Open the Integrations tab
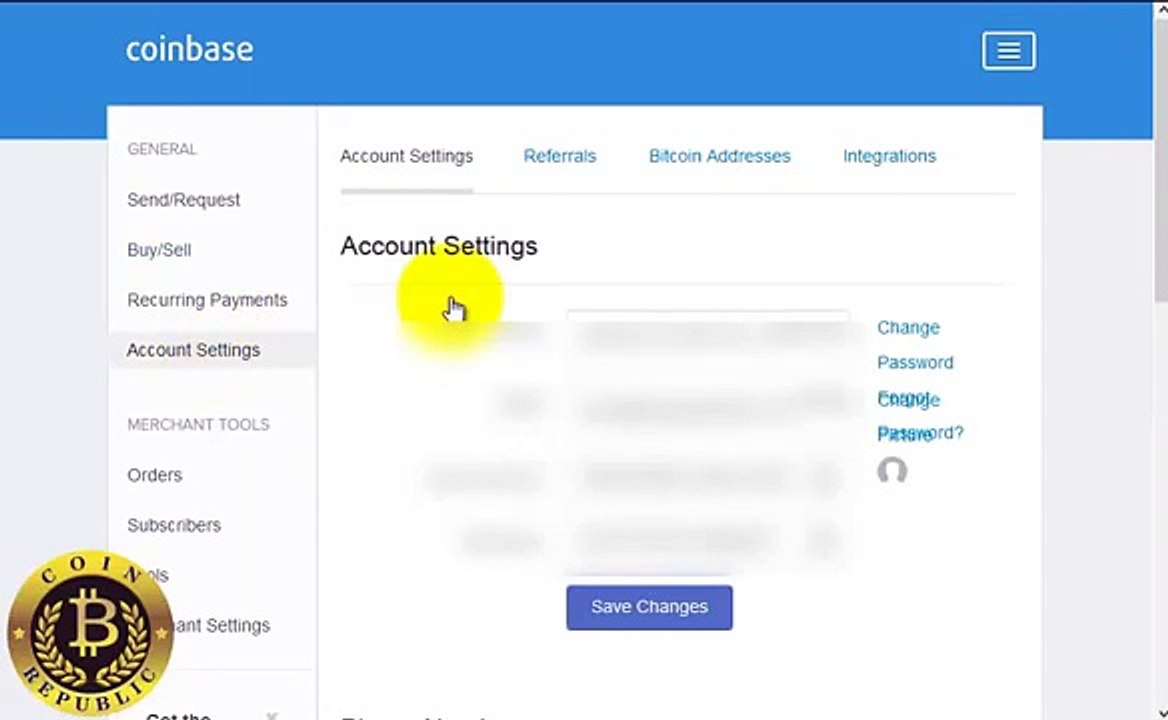Screen dimensions: 1168x720 click(x=889, y=156)
